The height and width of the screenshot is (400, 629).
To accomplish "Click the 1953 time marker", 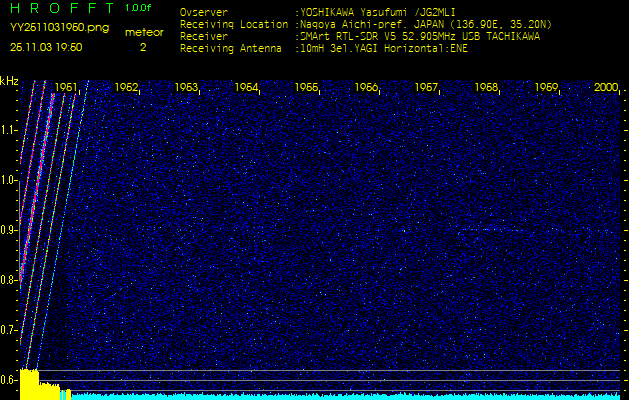I will coord(186,88).
